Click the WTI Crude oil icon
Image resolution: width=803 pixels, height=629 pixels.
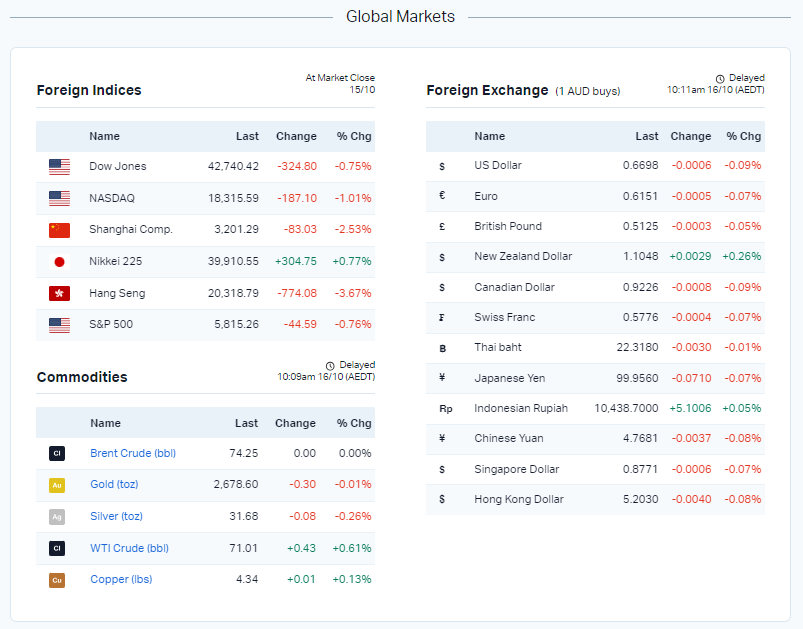[x=57, y=548]
